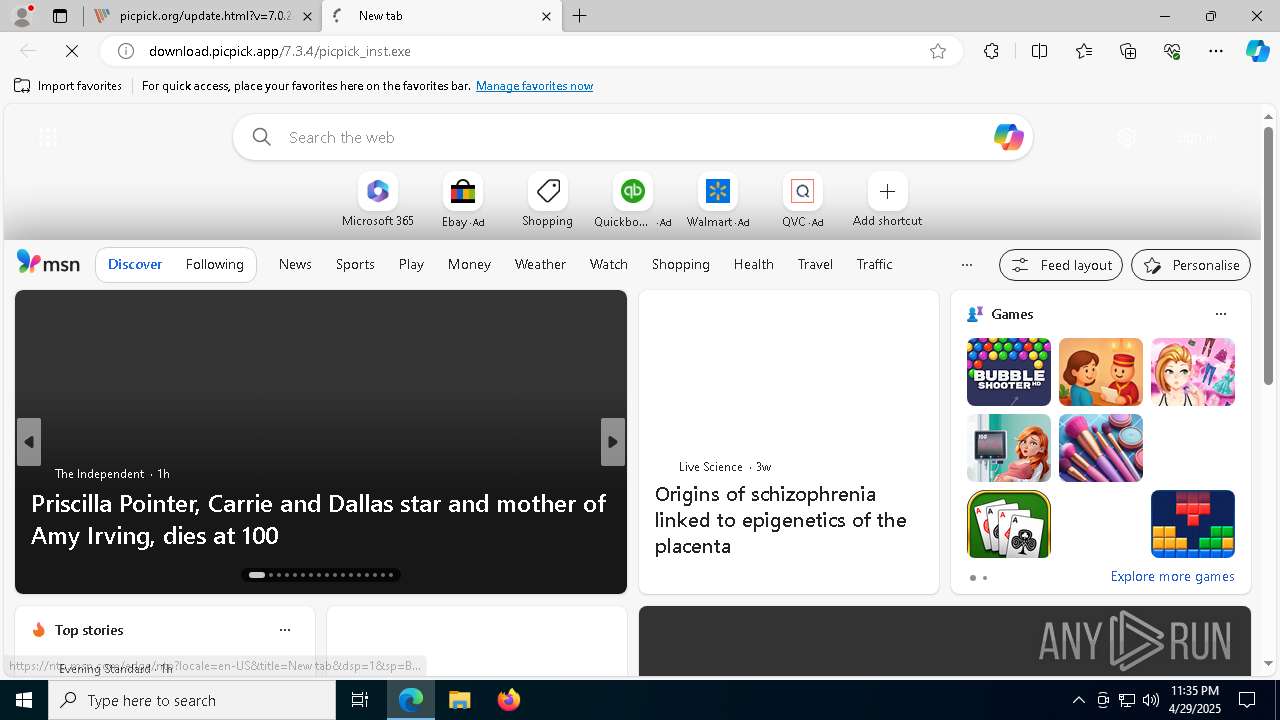
Task: Click Import favorites button
Action: pos(68,86)
